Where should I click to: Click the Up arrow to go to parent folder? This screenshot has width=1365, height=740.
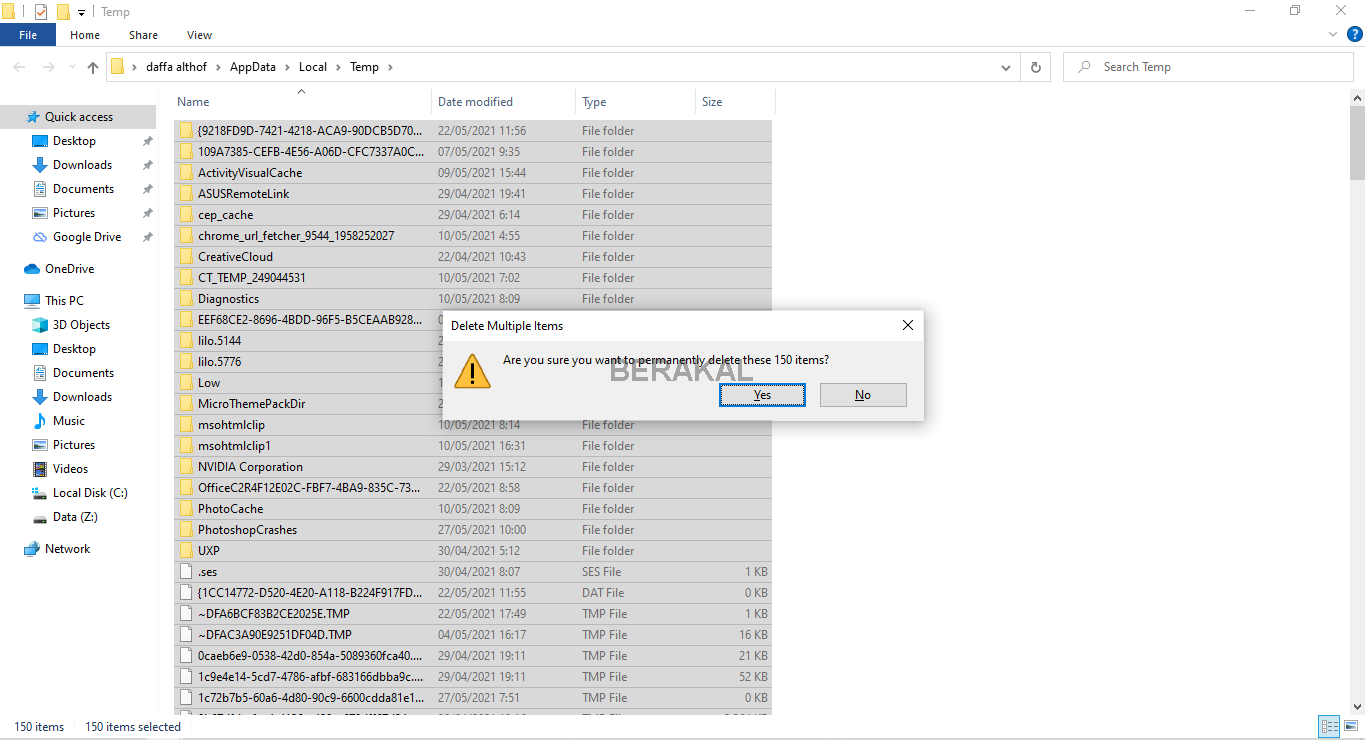(92, 67)
